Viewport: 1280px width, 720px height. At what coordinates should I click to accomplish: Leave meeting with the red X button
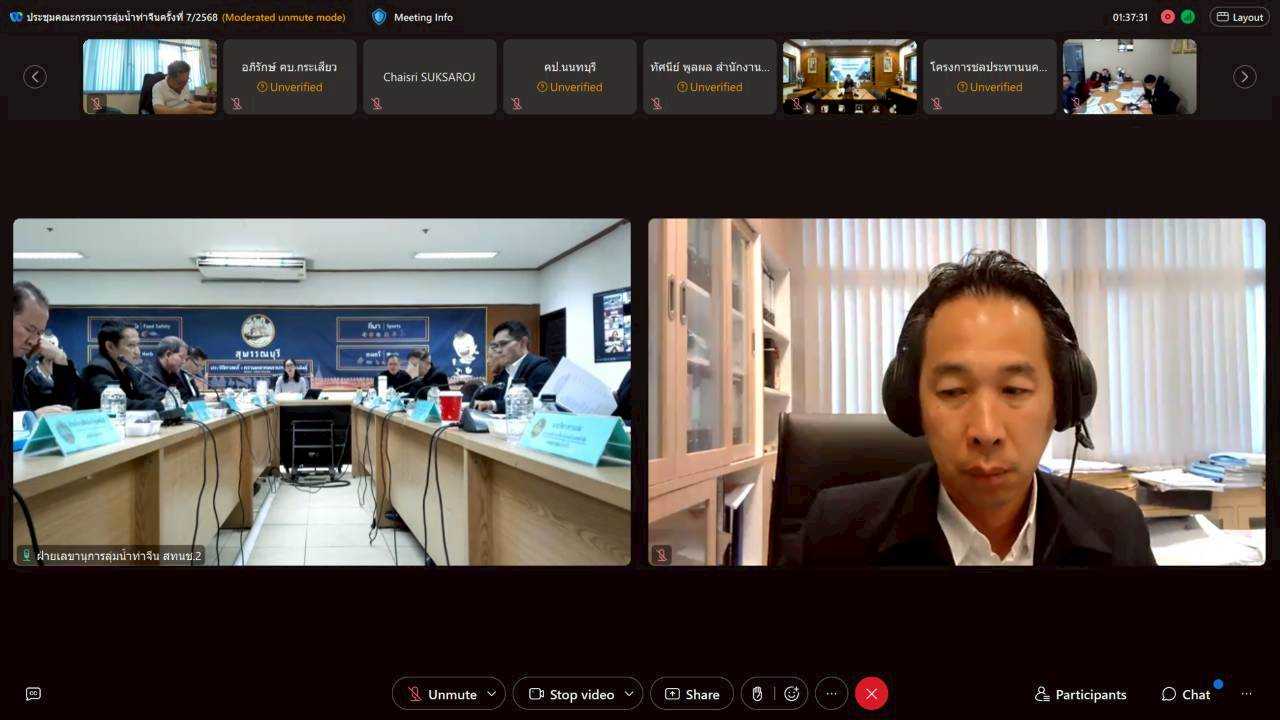[x=871, y=694]
